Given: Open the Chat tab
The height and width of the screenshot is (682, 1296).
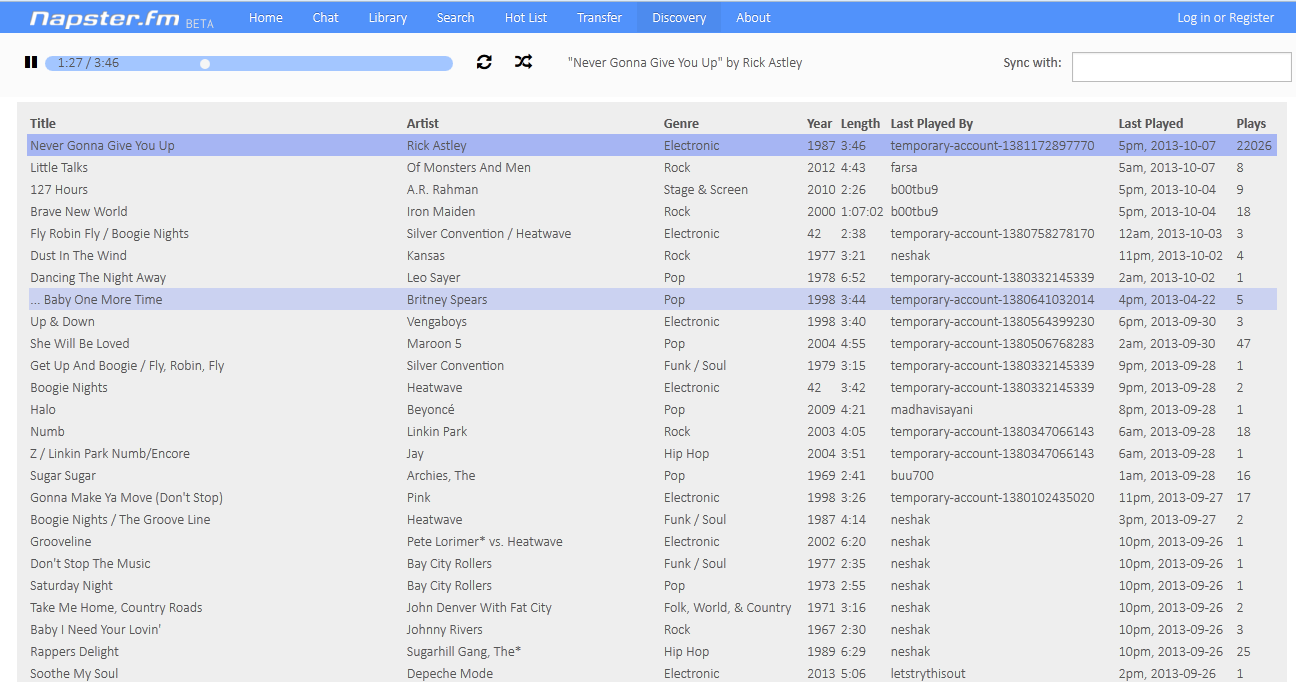Looking at the screenshot, I should [326, 18].
